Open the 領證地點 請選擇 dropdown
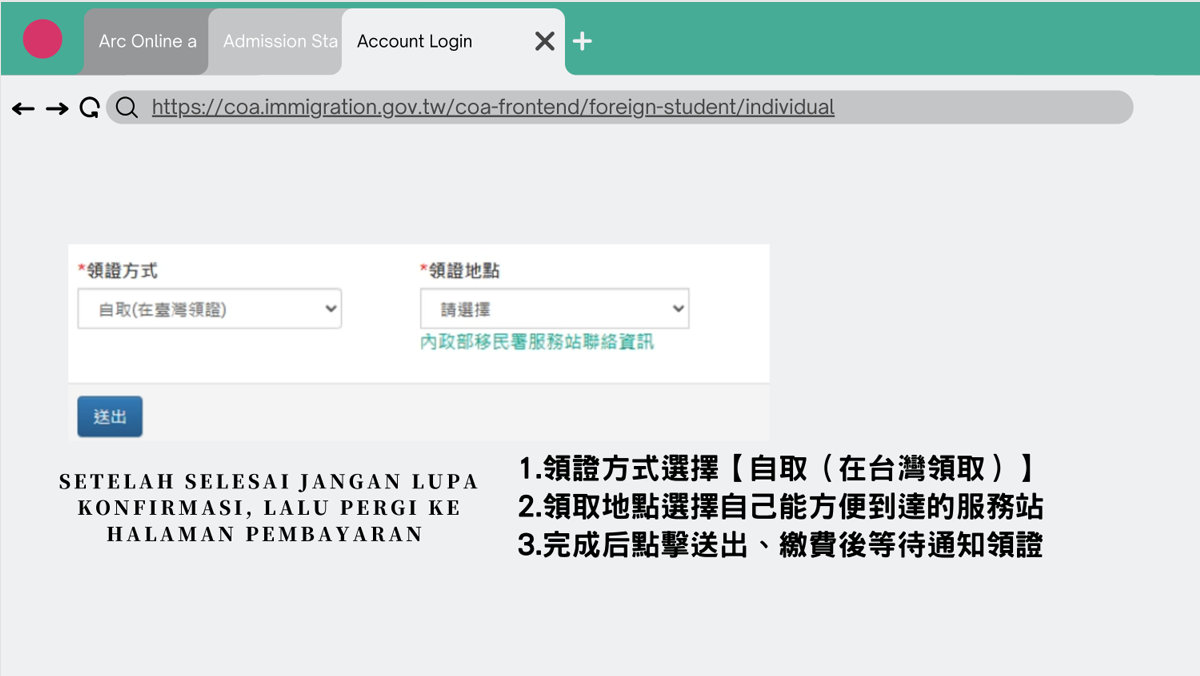The height and width of the screenshot is (676, 1200). coord(554,308)
